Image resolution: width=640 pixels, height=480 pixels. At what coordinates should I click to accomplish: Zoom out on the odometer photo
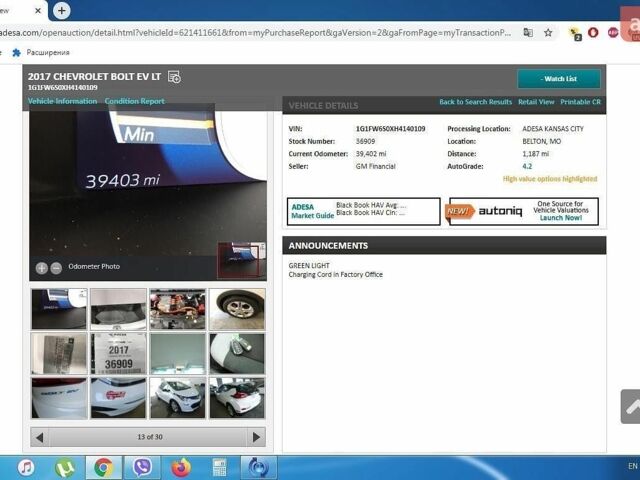pyautogui.click(x=56, y=268)
